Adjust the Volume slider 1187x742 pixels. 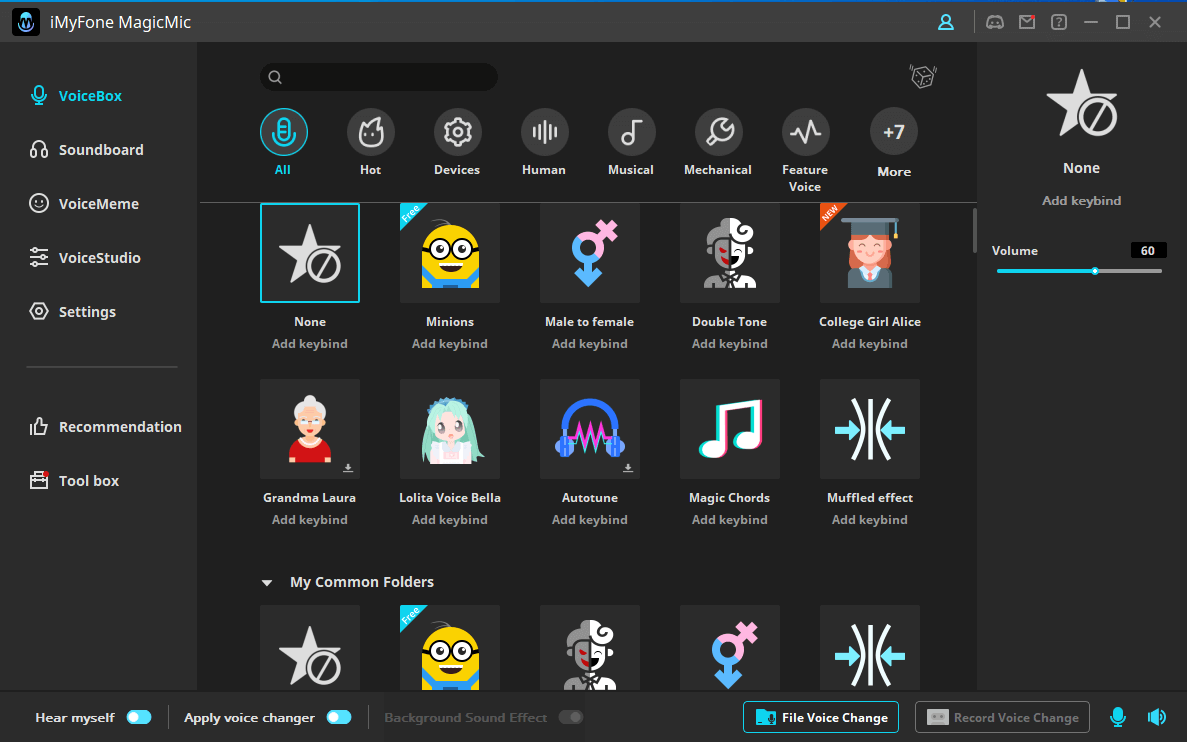1080,271
